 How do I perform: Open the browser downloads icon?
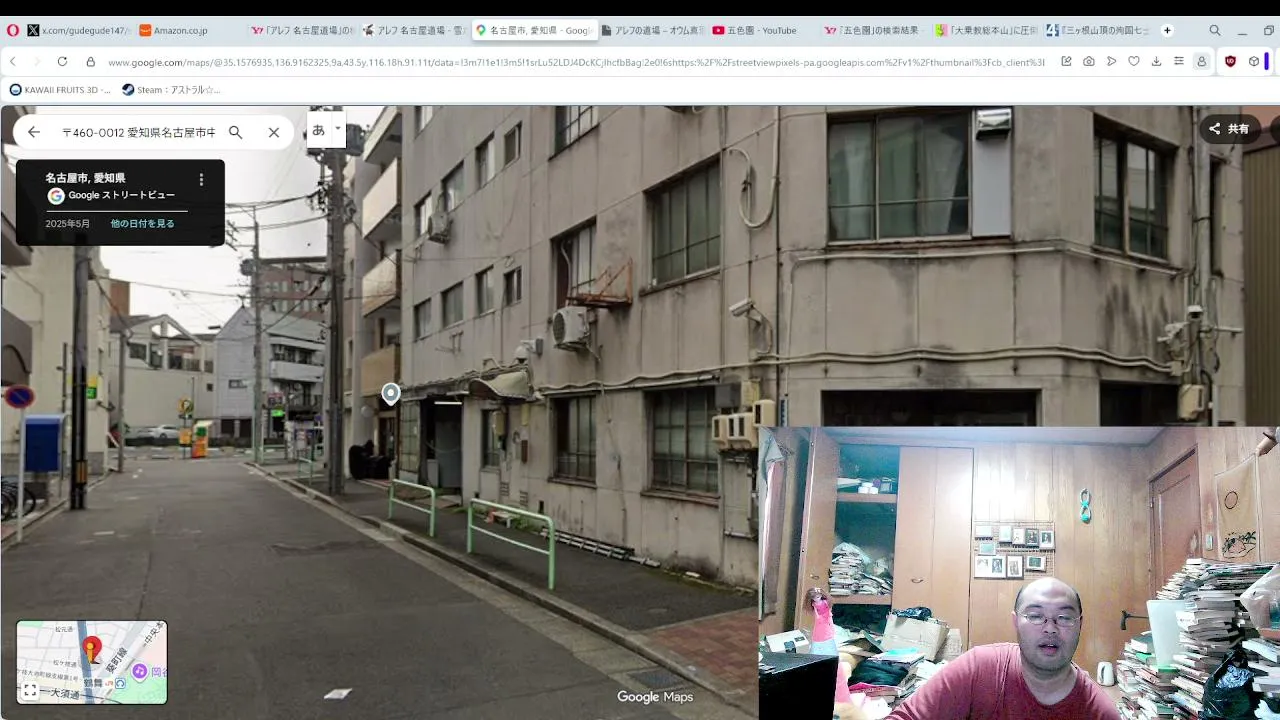pos(1156,62)
